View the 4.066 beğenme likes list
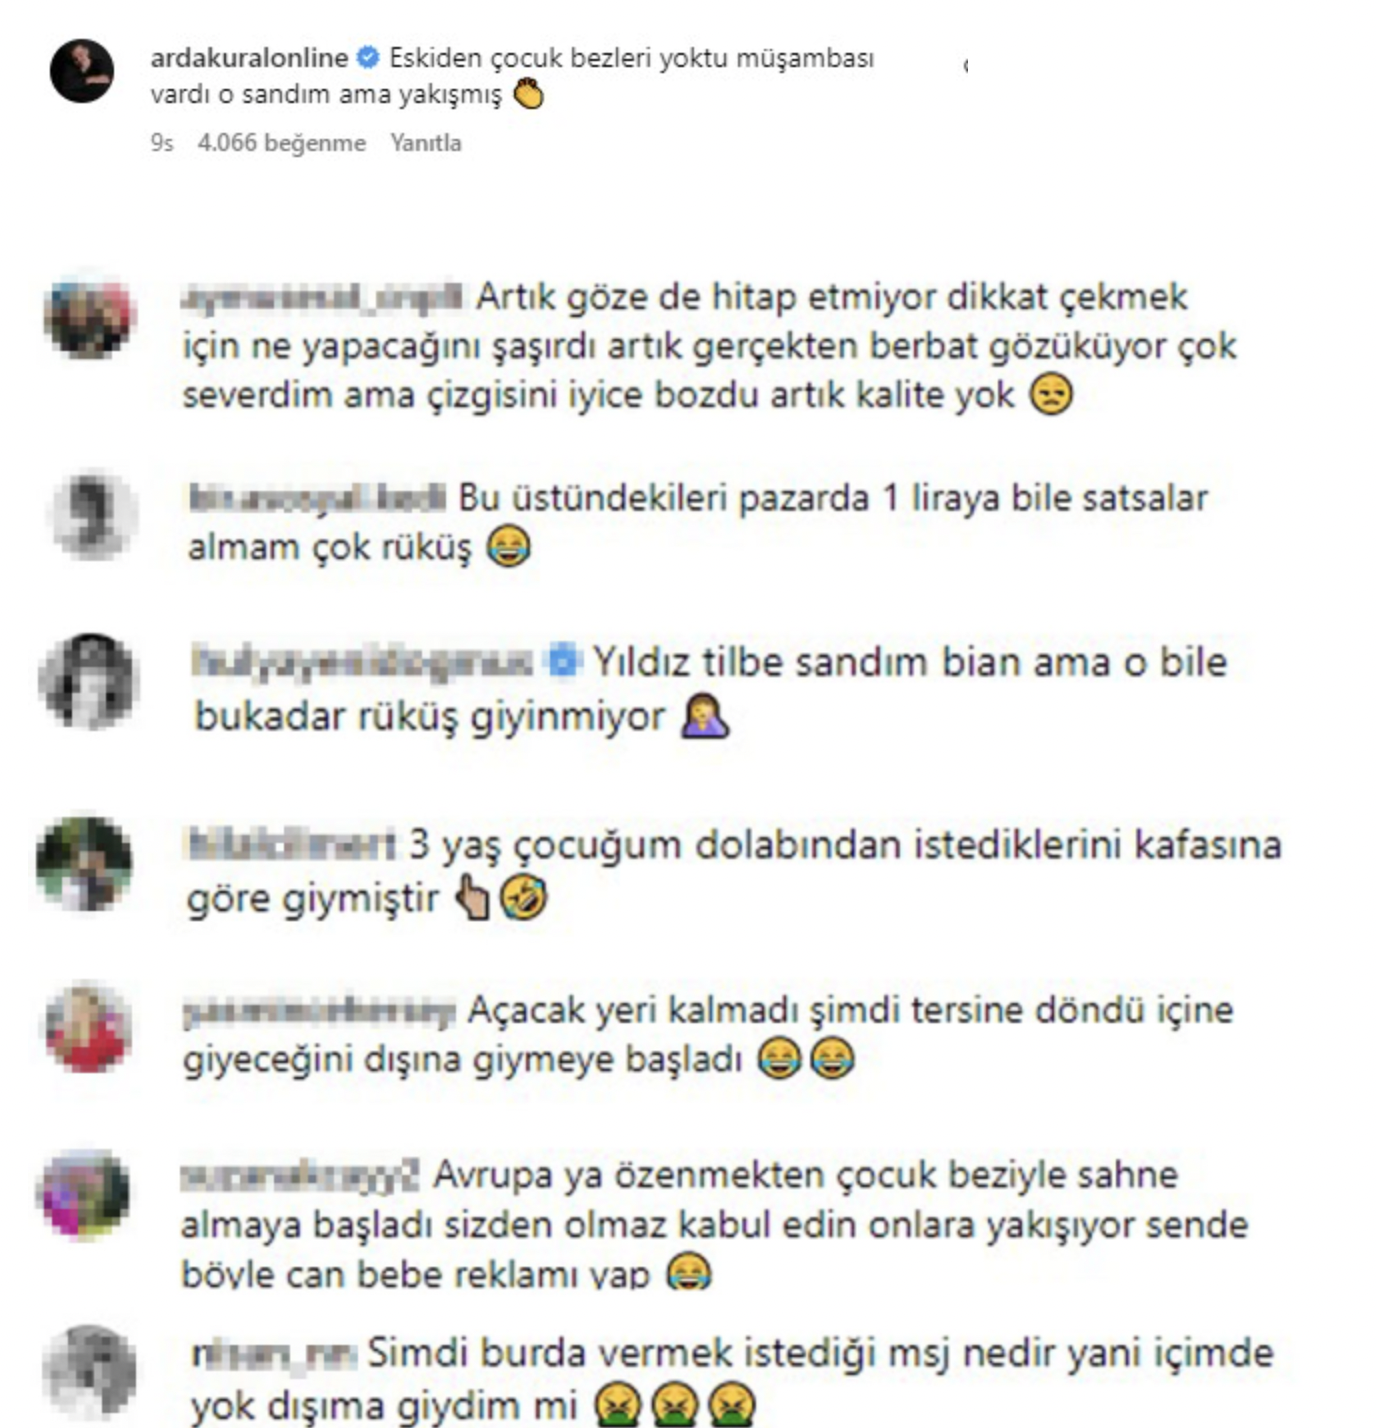 (x=282, y=143)
